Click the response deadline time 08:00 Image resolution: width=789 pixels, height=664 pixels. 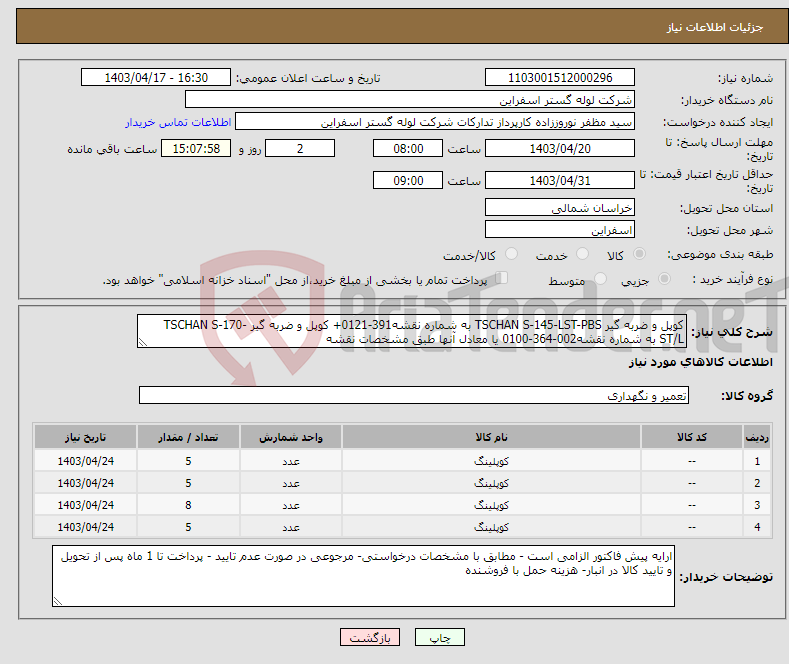click(x=408, y=148)
